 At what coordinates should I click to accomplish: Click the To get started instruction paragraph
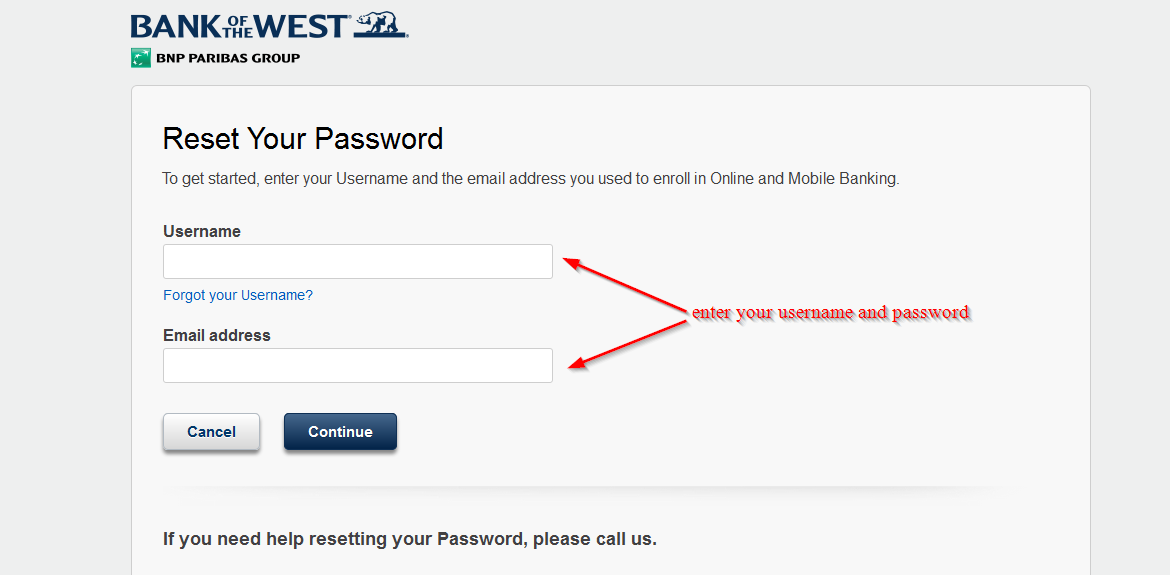531,180
